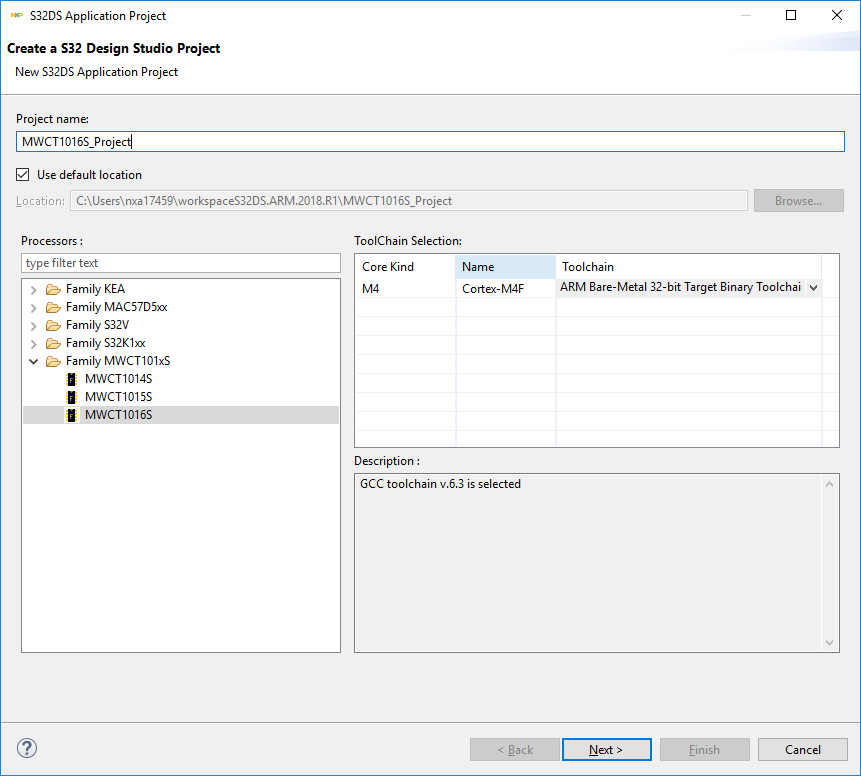Click the MWCT1016S chip icon
This screenshot has height=776, width=861.
tap(71, 415)
